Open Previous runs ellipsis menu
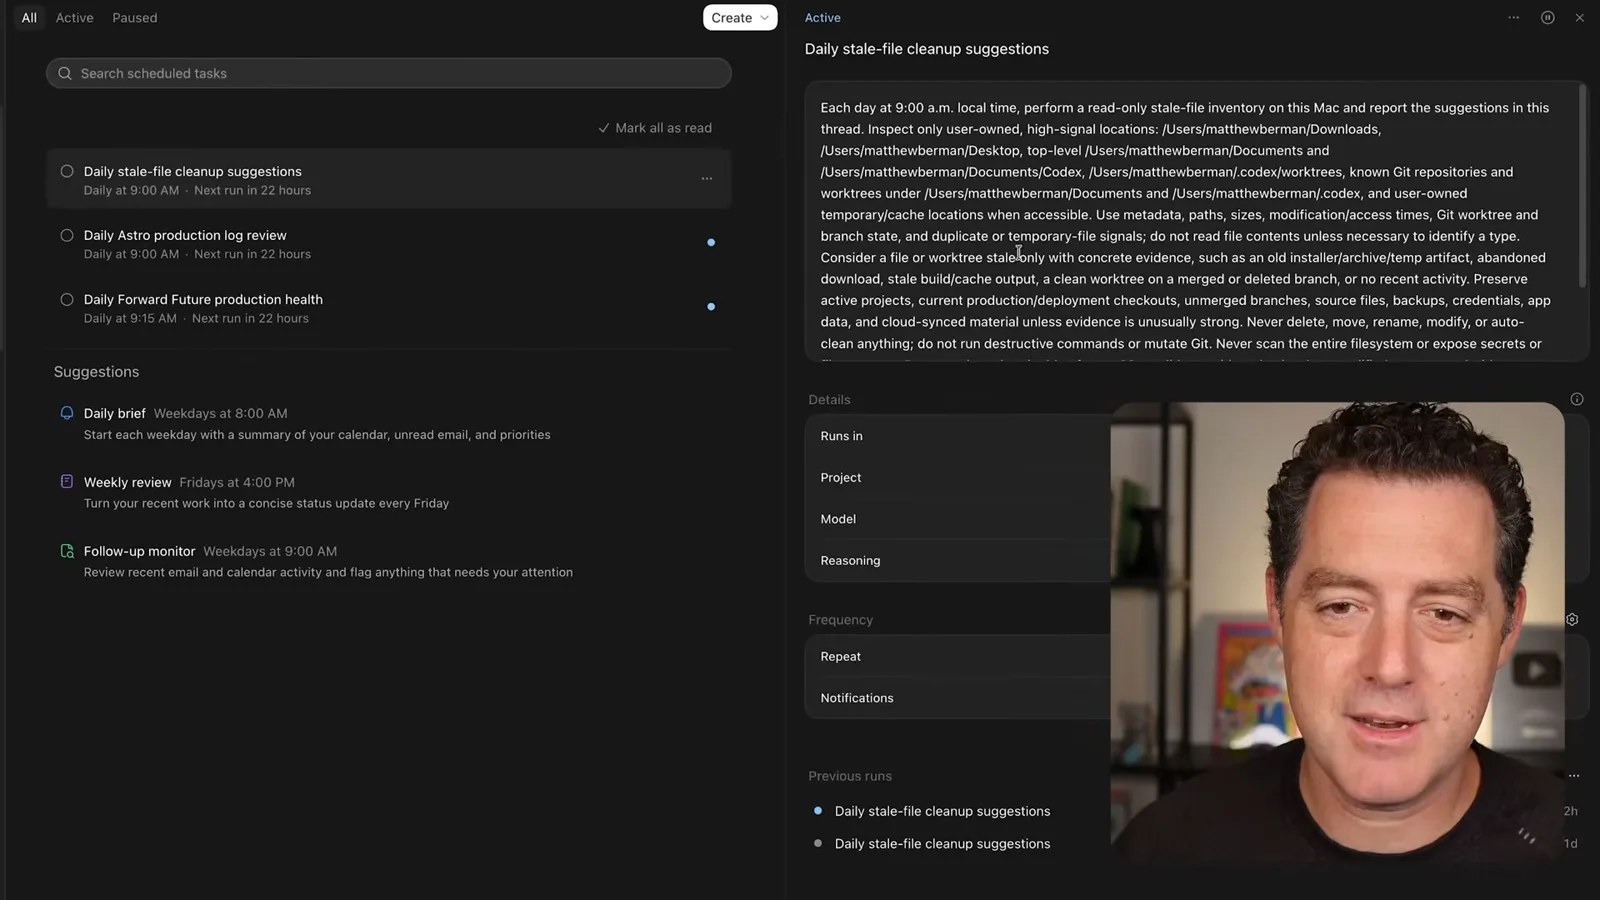1600x900 pixels. click(x=1574, y=776)
